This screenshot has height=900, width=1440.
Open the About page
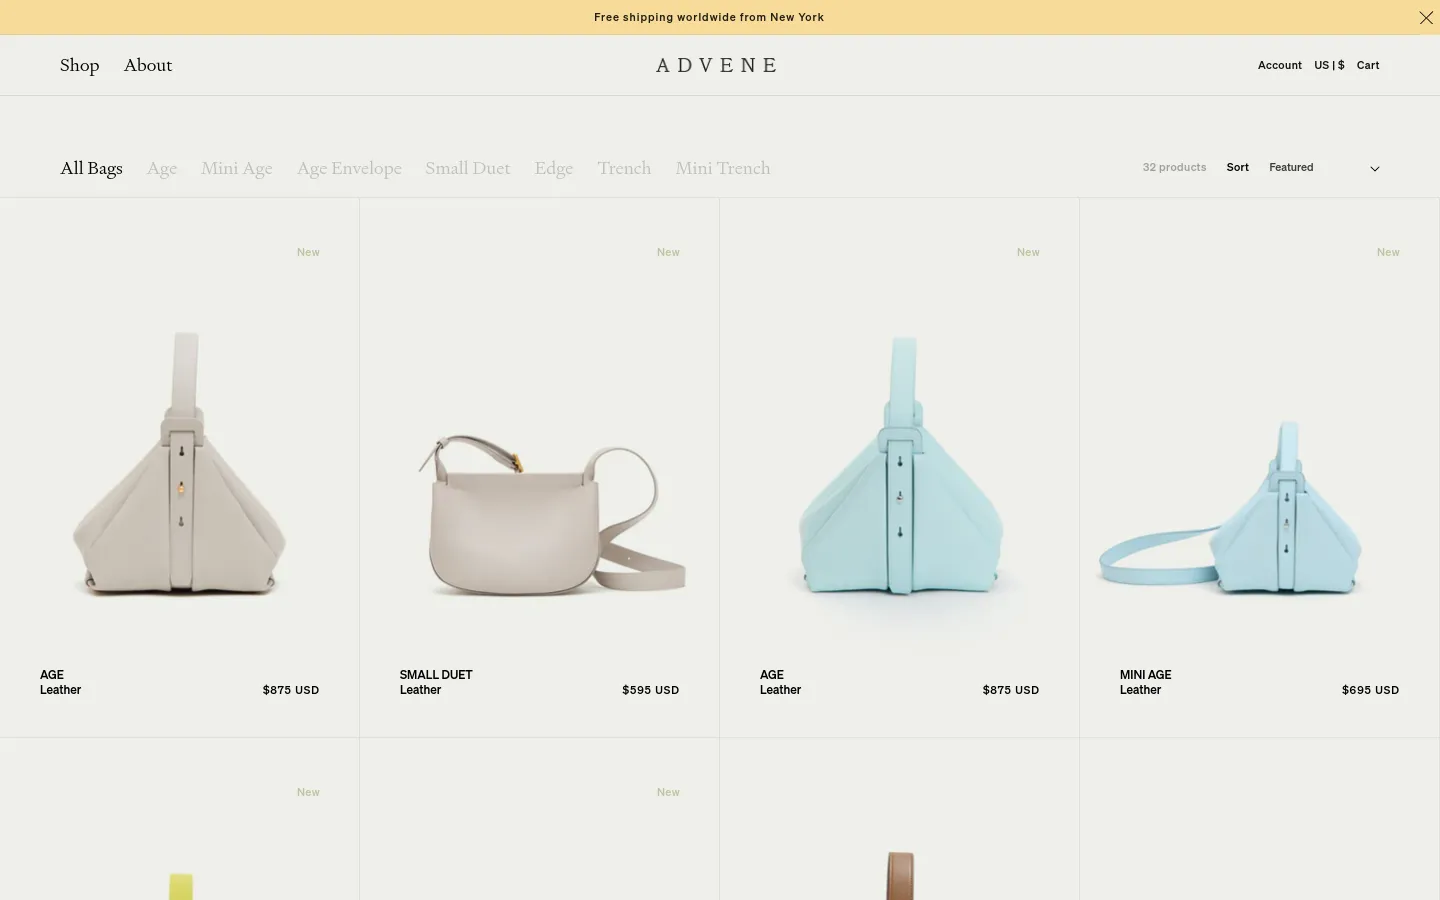tap(148, 65)
